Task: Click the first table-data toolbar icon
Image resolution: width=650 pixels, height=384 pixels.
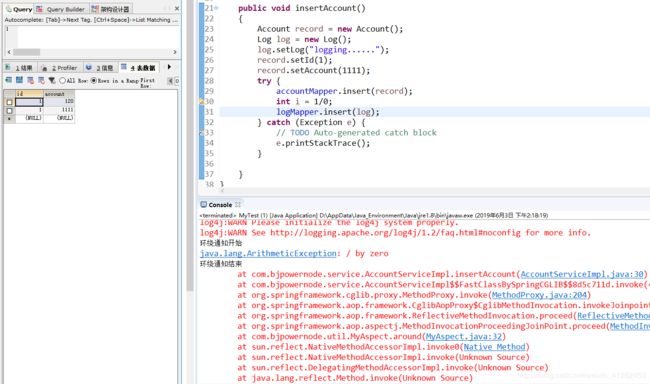Action: 8,80
